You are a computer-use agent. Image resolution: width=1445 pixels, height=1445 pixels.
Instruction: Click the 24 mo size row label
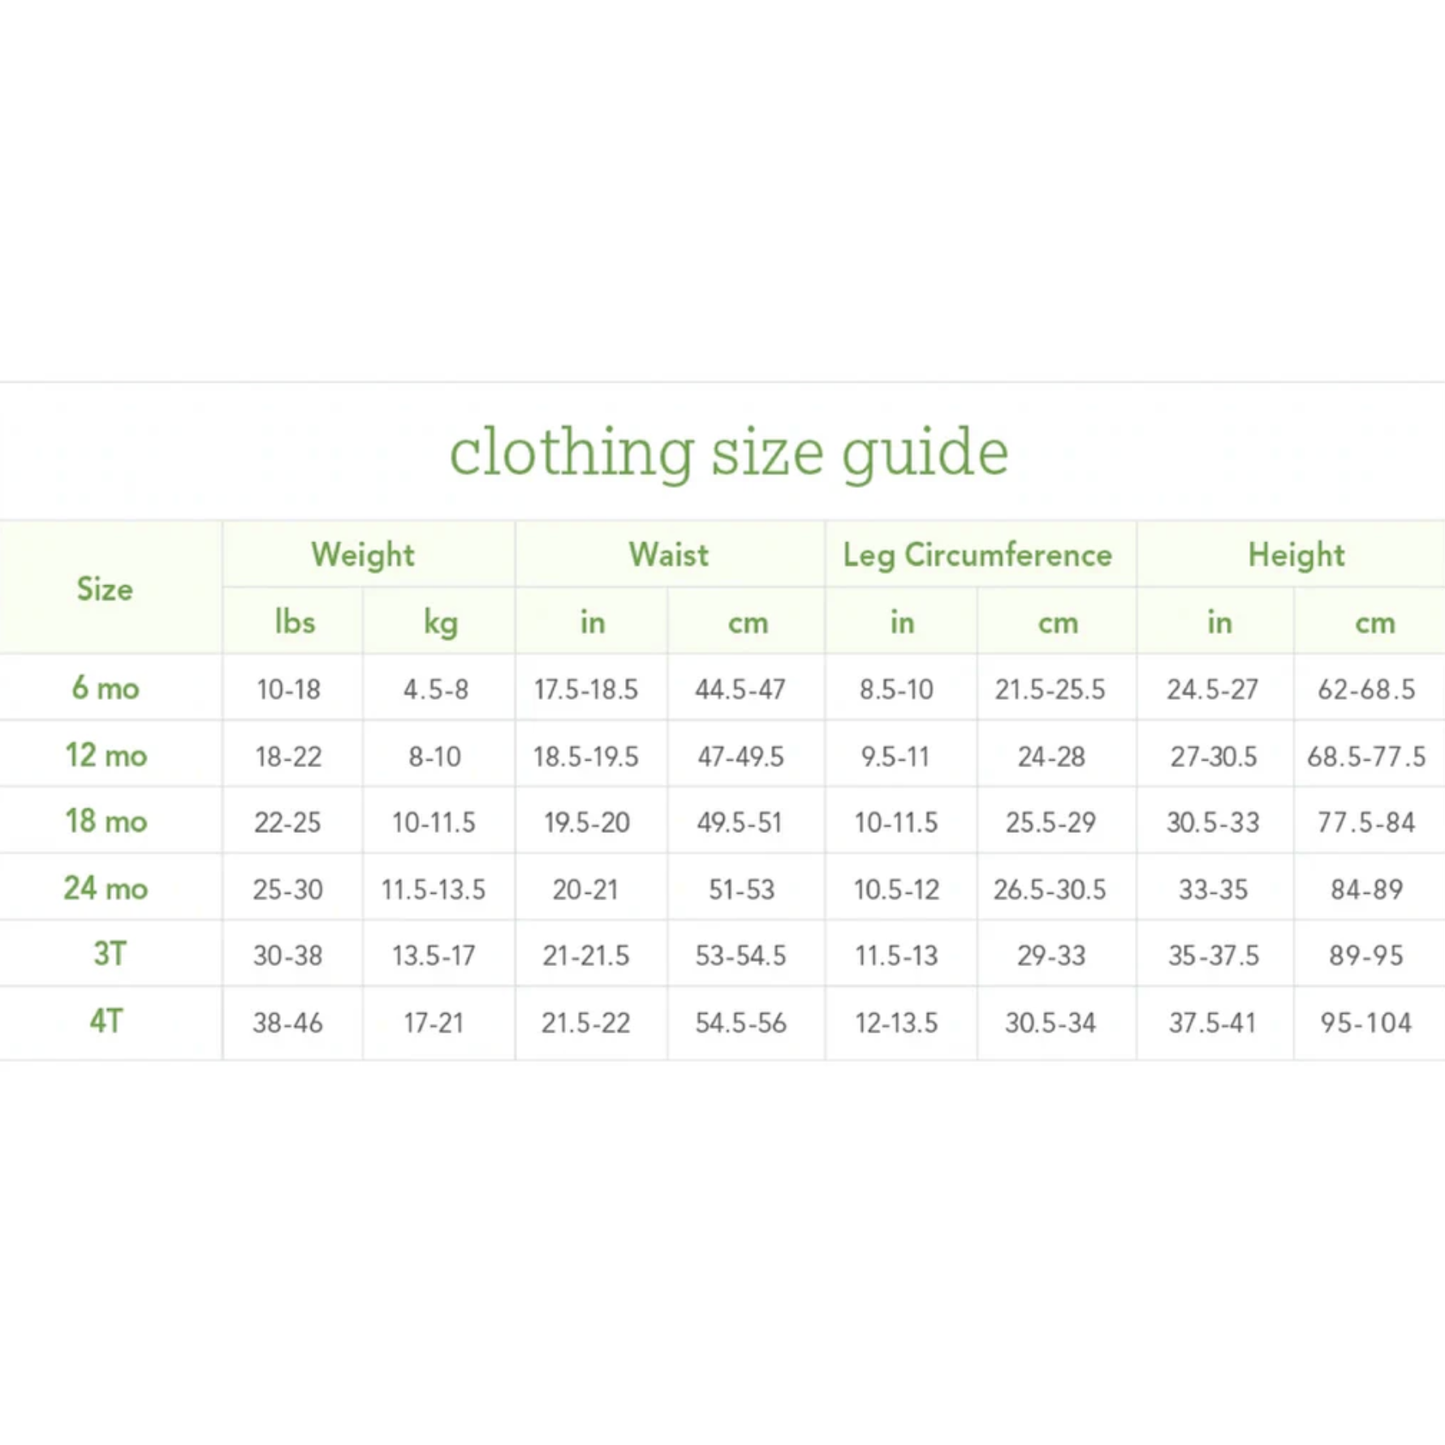(x=106, y=888)
